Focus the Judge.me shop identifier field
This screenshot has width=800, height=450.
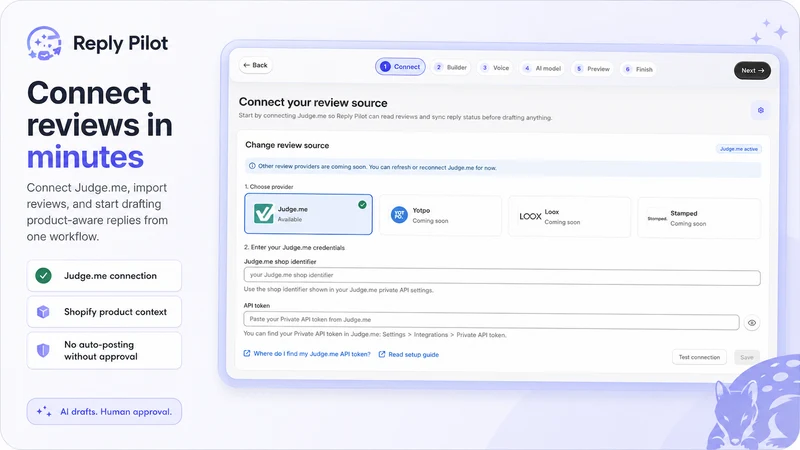pyautogui.click(x=502, y=277)
